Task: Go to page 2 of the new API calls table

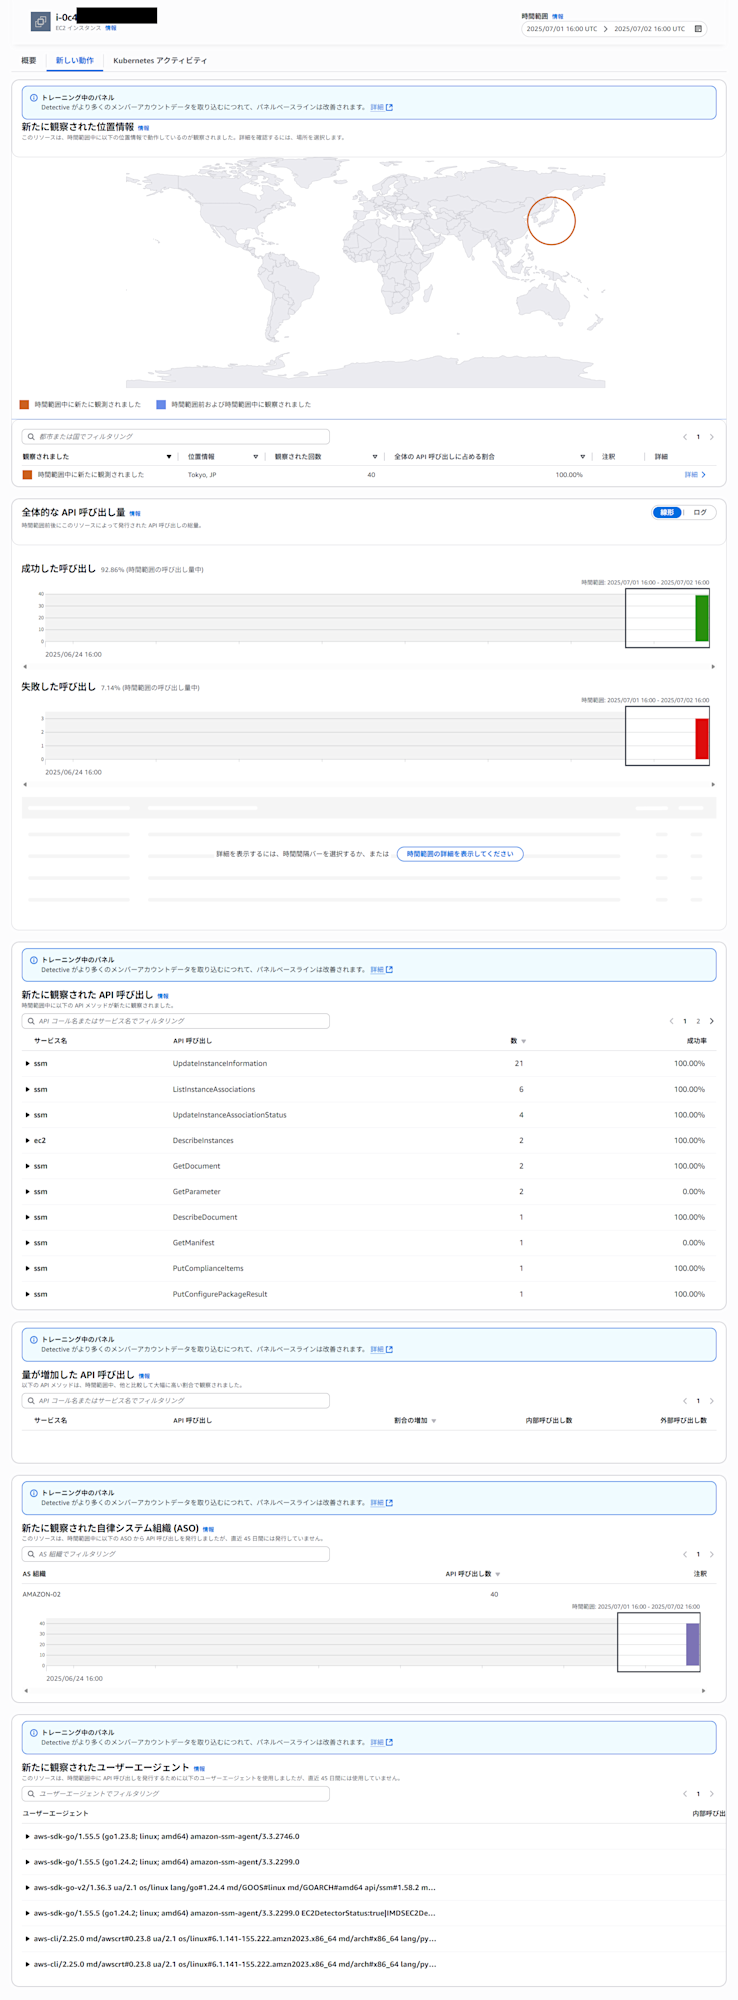Action: pyautogui.click(x=698, y=1021)
